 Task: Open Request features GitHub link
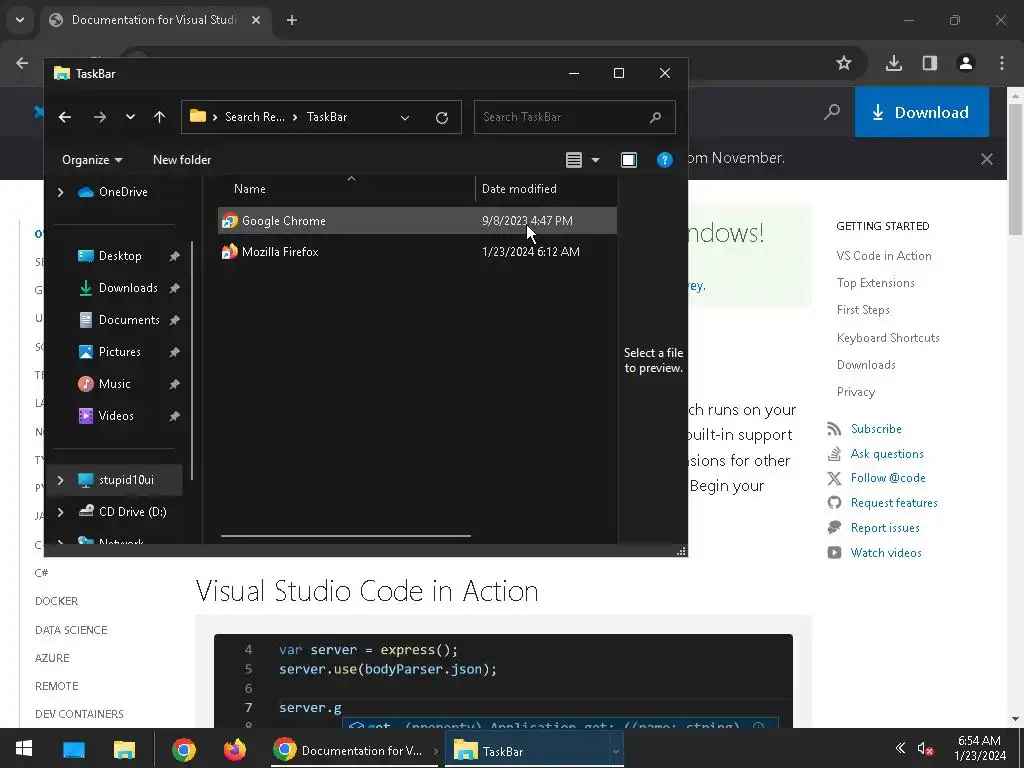(894, 503)
